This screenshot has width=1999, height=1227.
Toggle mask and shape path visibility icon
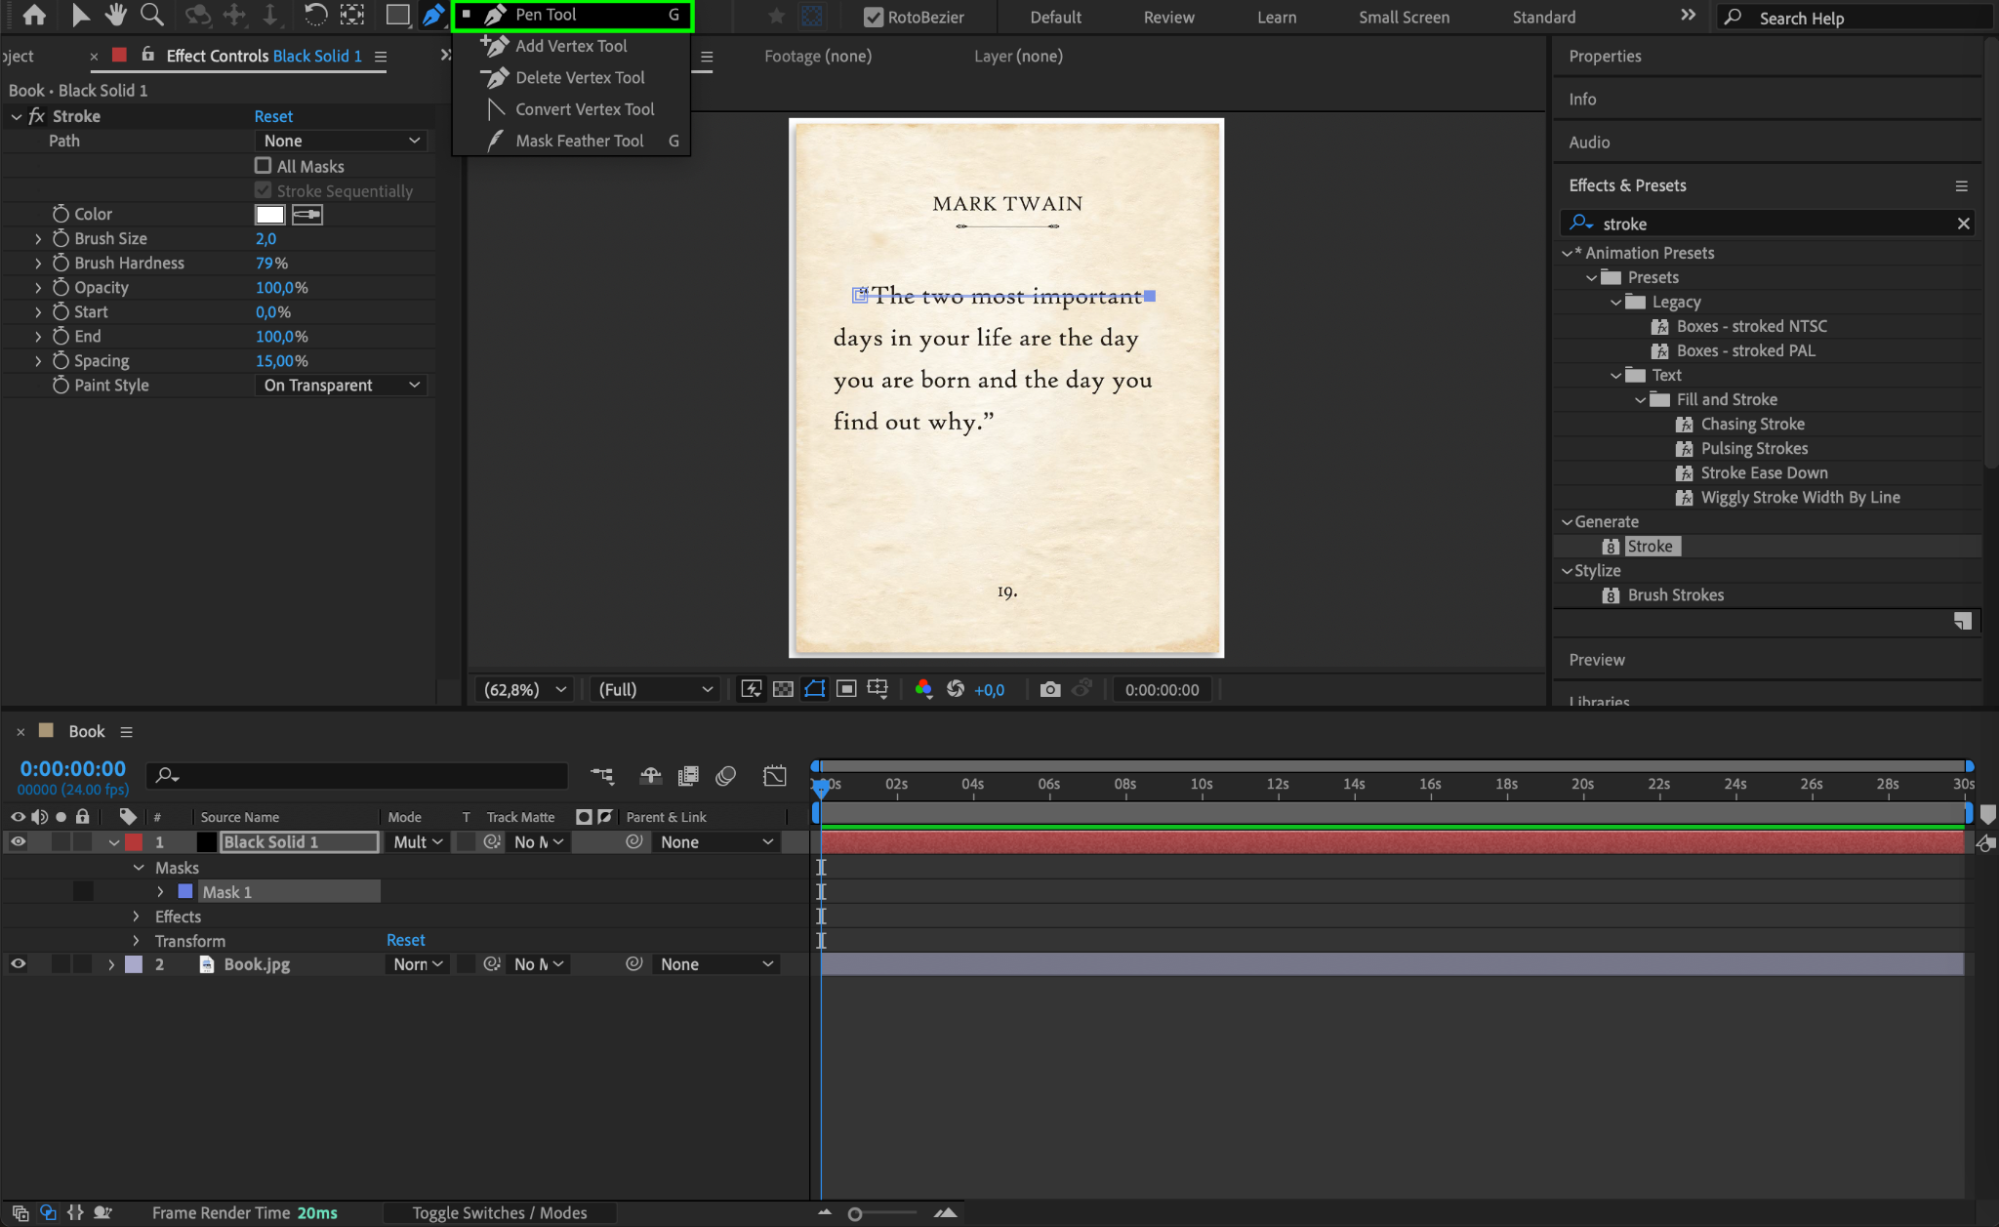[814, 689]
